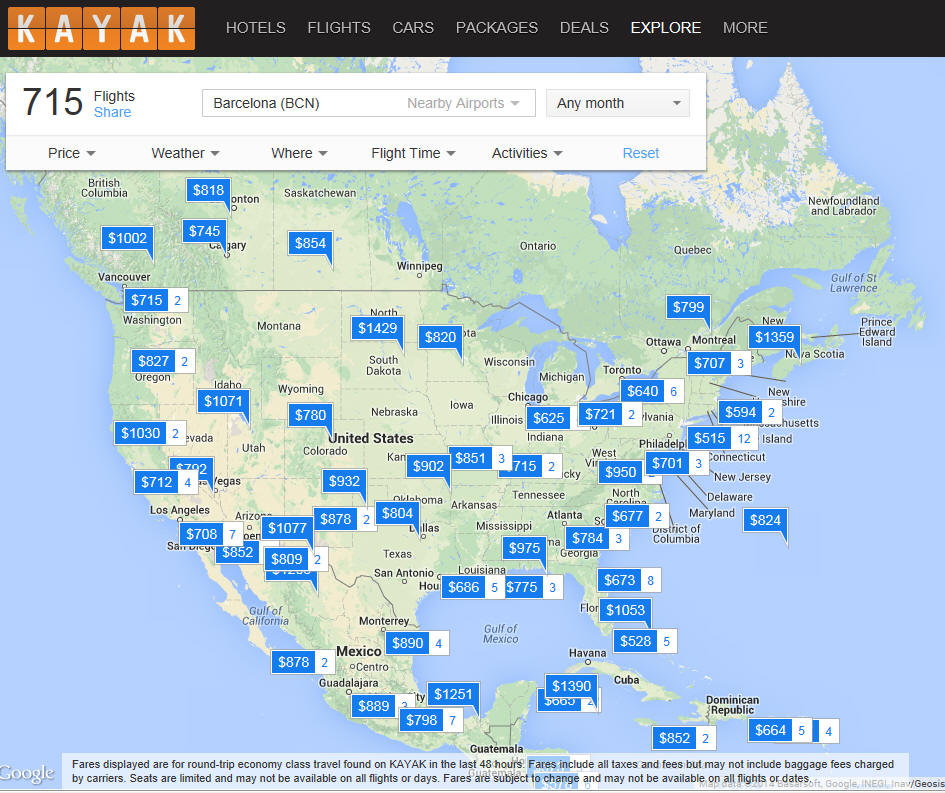
Task: Click the $780 fare in Colorado
Action: point(310,415)
